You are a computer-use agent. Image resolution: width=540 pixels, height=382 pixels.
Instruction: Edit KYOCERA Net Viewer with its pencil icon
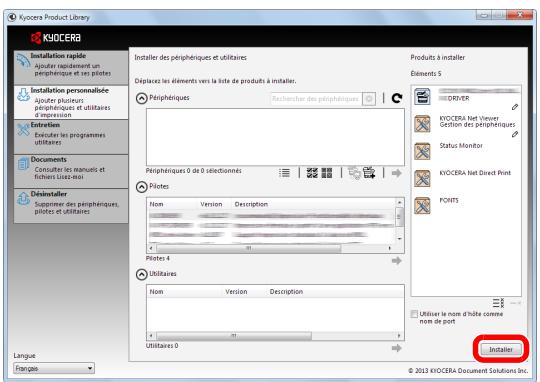[x=515, y=134]
